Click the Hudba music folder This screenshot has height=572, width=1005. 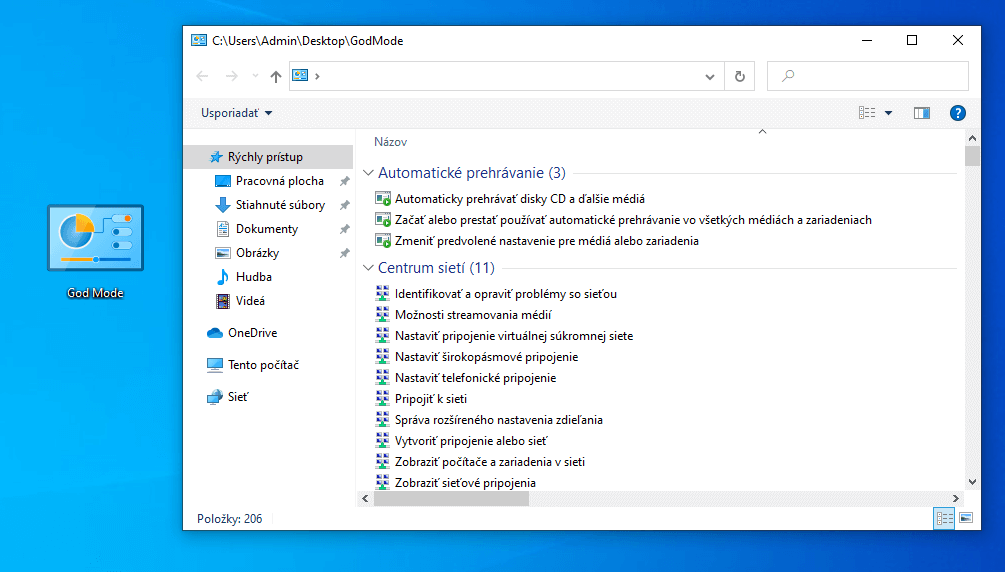pos(253,277)
